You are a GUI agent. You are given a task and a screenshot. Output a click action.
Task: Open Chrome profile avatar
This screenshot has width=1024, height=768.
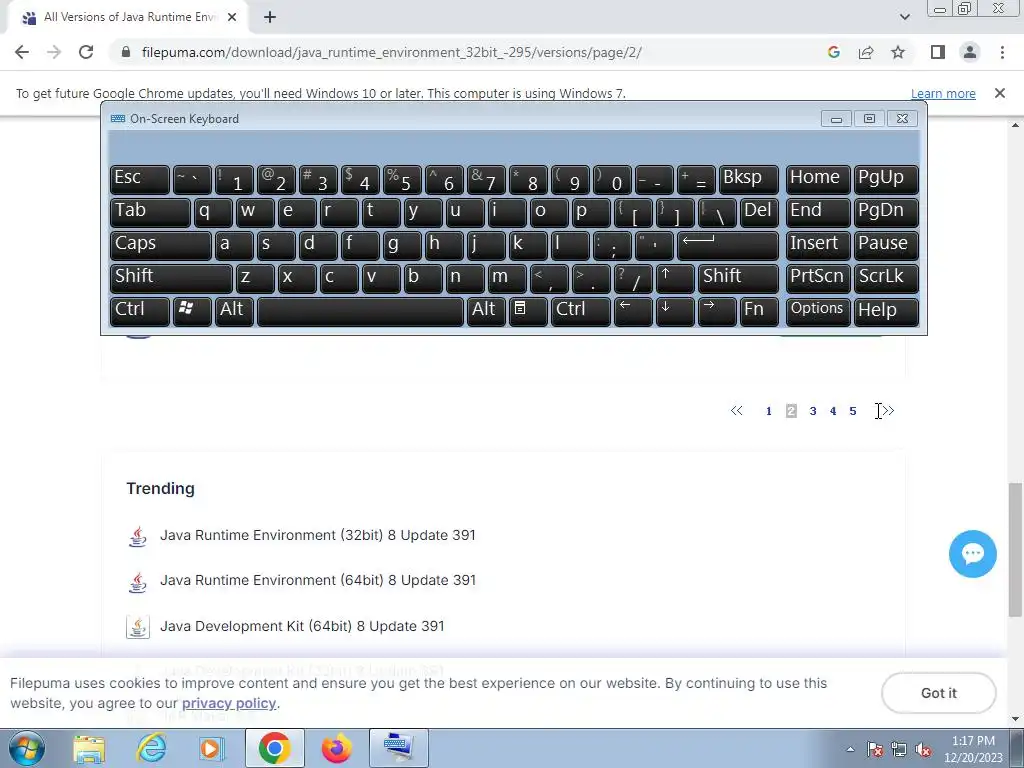tap(970, 52)
